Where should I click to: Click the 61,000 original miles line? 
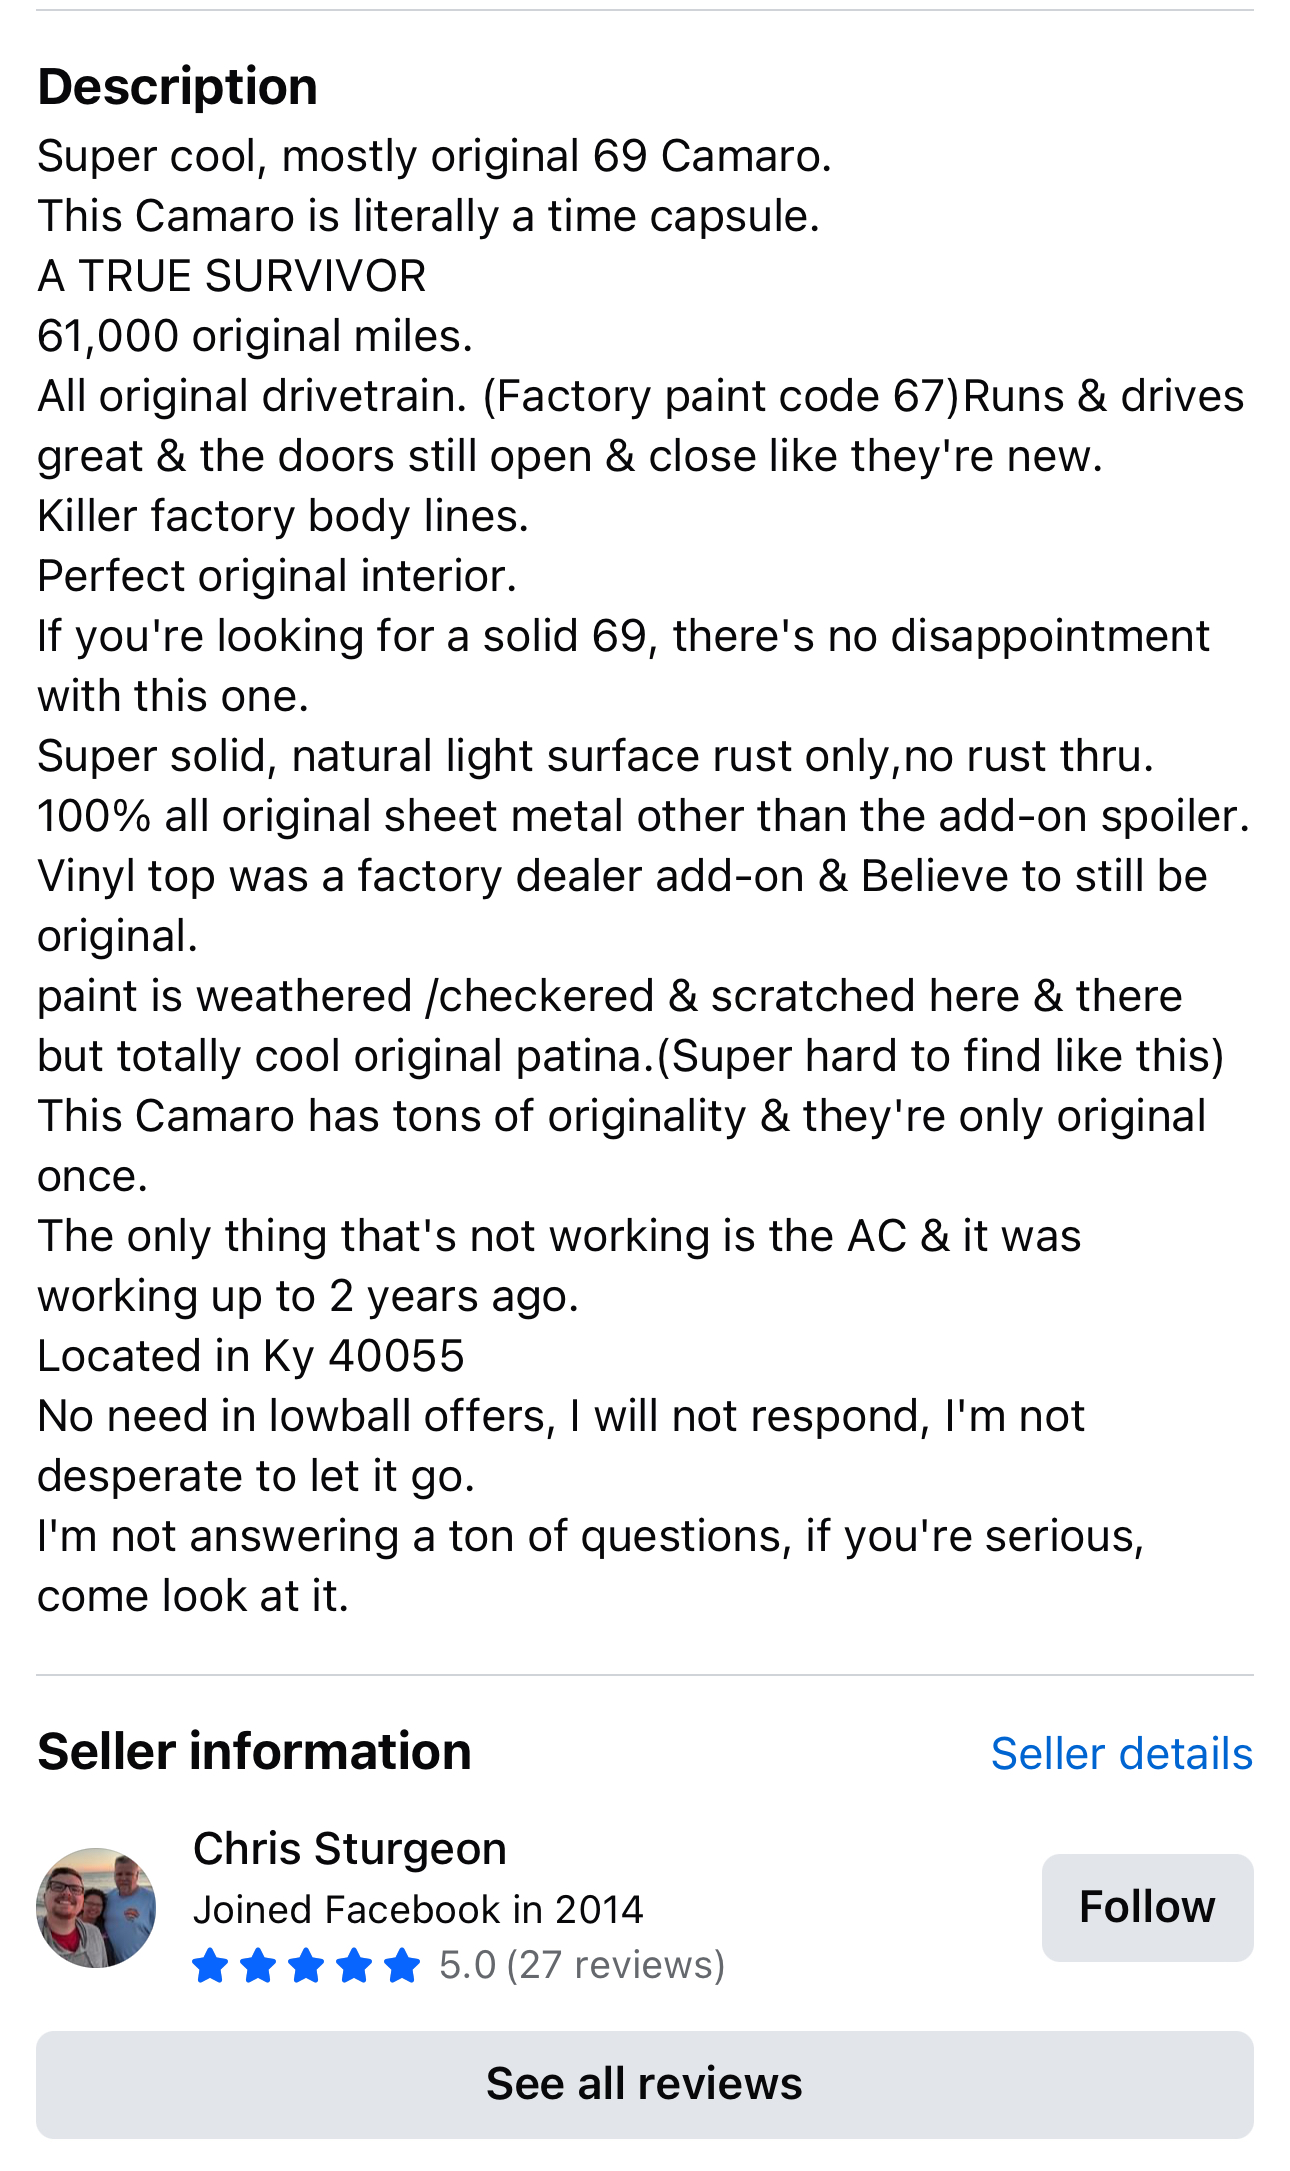[x=255, y=336]
